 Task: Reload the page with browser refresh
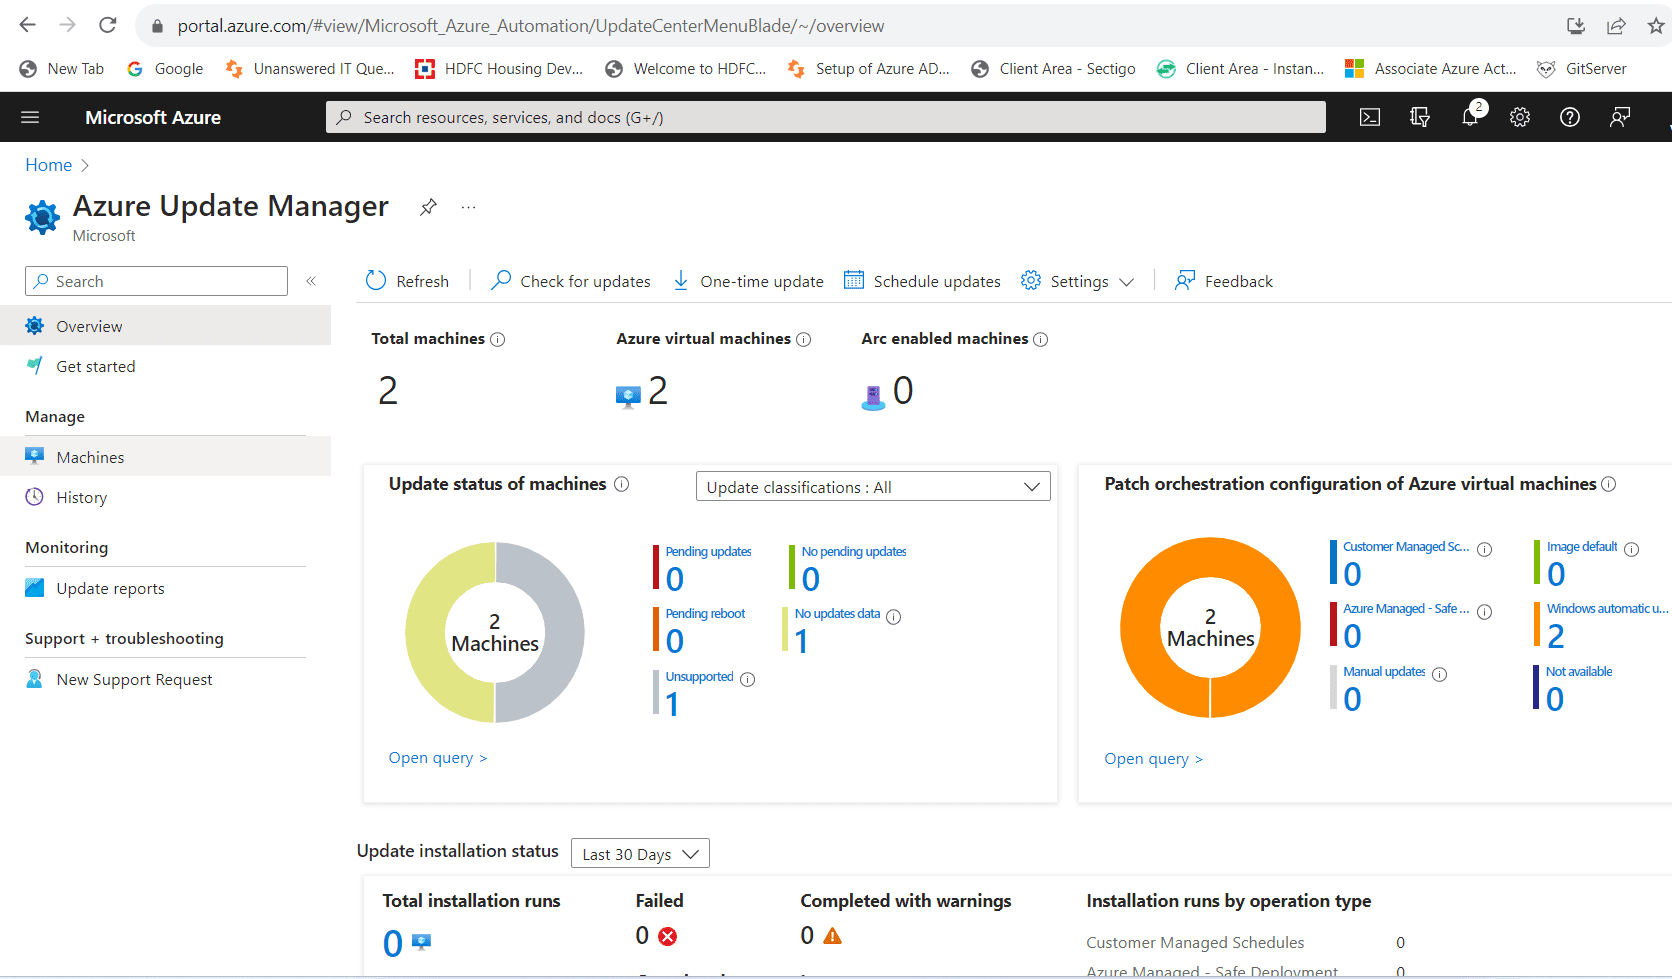click(x=107, y=25)
